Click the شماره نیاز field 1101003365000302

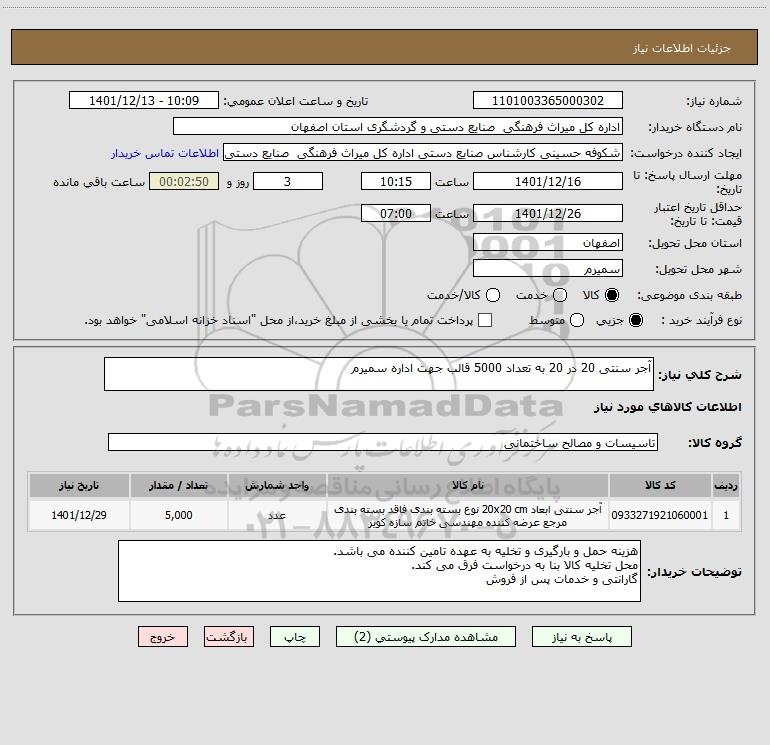tap(548, 101)
